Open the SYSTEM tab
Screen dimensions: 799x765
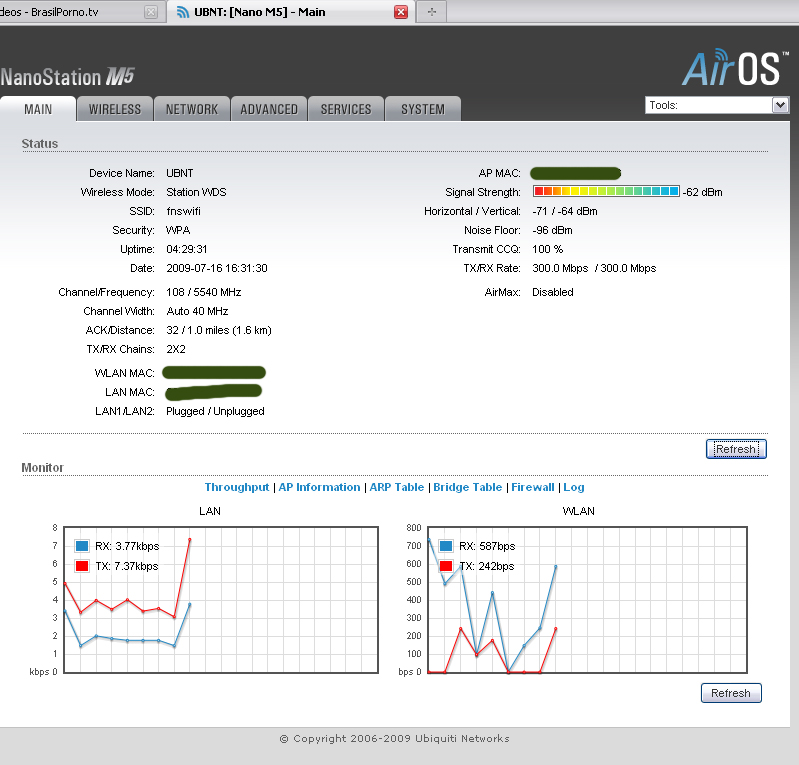(423, 109)
